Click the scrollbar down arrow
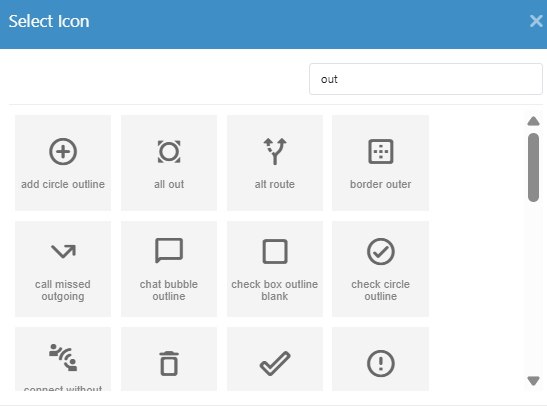547x413 pixels. click(x=533, y=381)
